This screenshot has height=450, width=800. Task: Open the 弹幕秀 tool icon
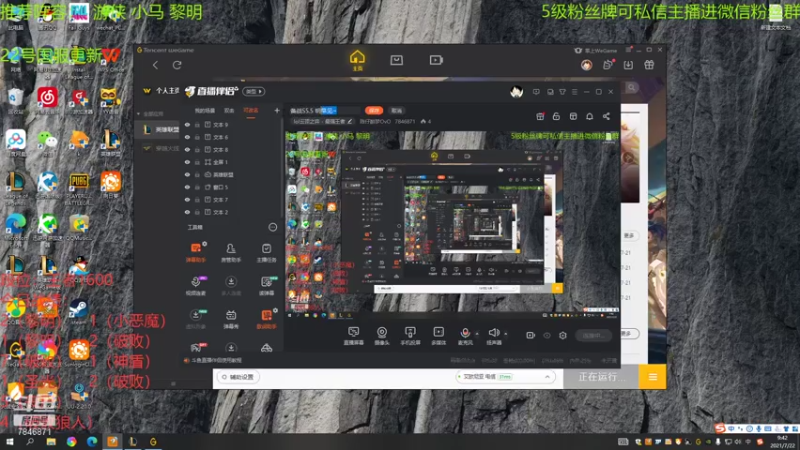tap(231, 319)
